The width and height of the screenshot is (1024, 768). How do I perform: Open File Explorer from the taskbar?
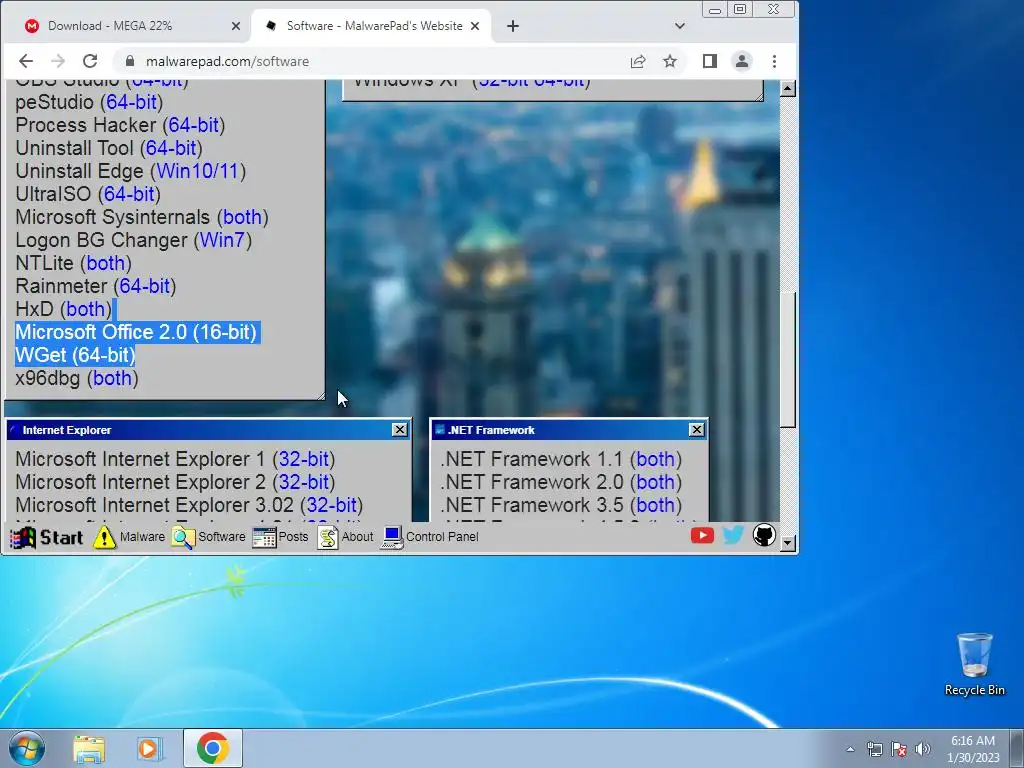(89, 748)
